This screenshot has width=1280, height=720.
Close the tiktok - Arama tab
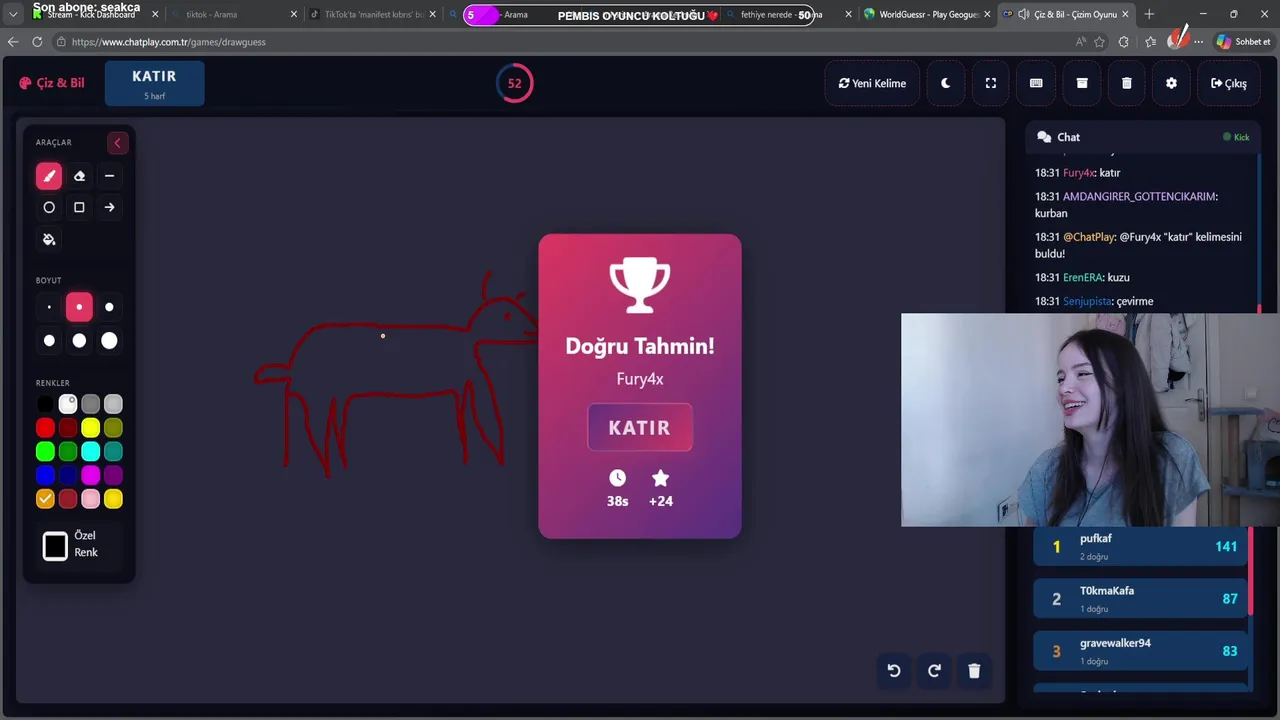tap(294, 14)
